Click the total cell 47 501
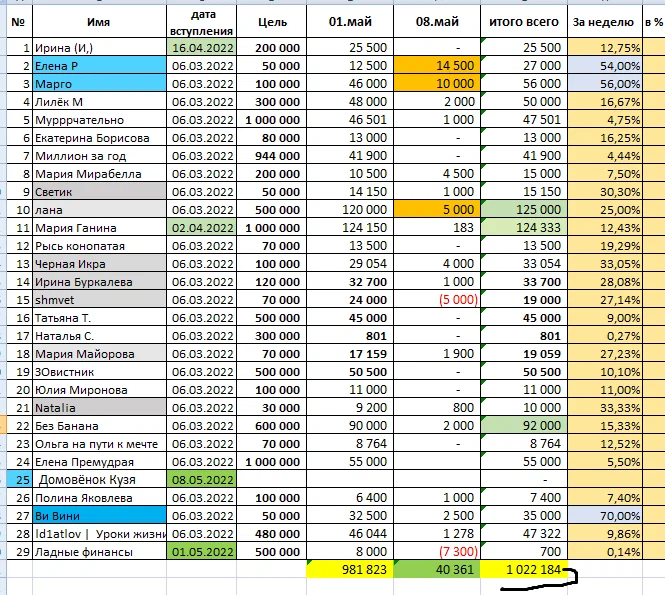This screenshot has width=665, height=595. 524,120
